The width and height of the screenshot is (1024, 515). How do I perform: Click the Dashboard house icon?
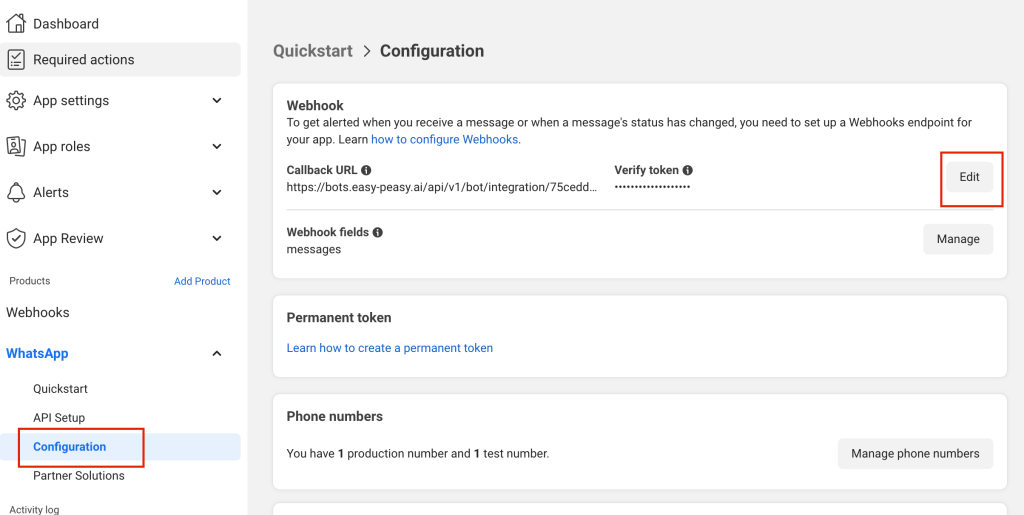16,23
